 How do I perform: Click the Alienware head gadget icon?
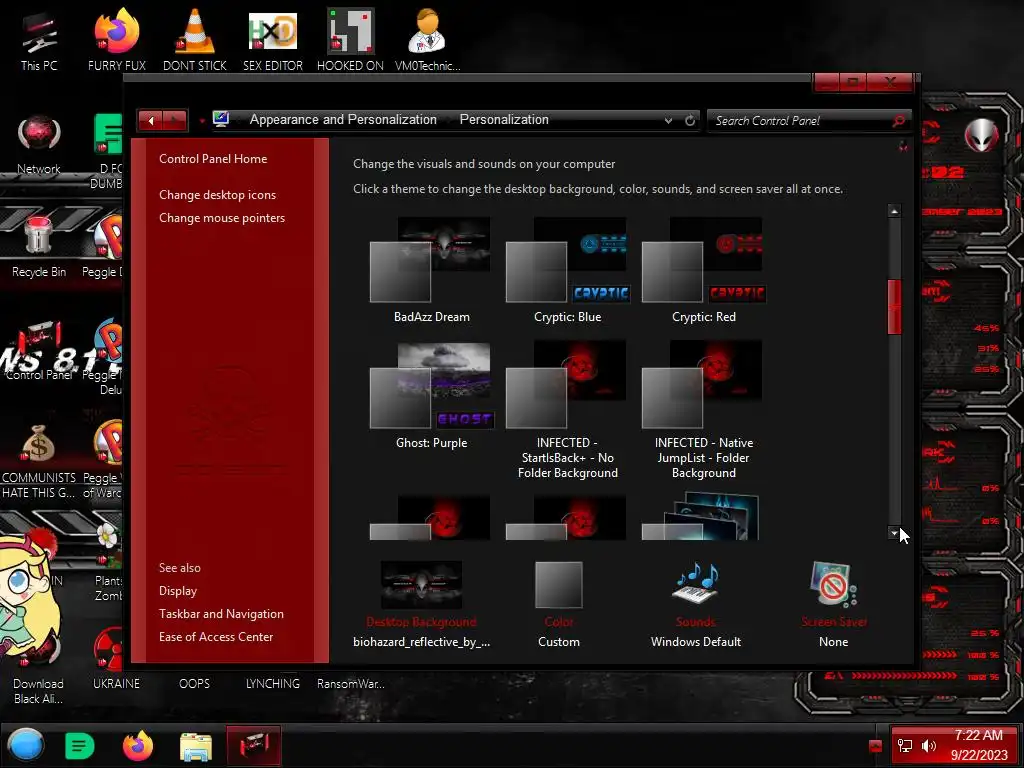[x=982, y=135]
